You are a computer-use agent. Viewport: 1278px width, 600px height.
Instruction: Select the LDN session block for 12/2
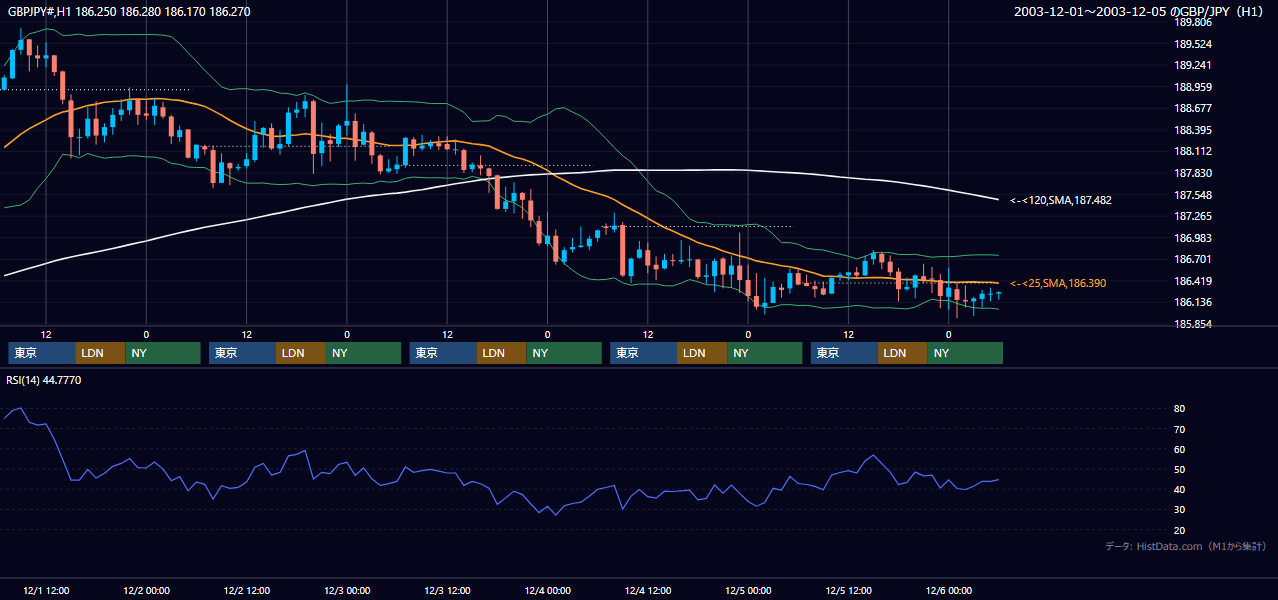[x=302, y=353]
